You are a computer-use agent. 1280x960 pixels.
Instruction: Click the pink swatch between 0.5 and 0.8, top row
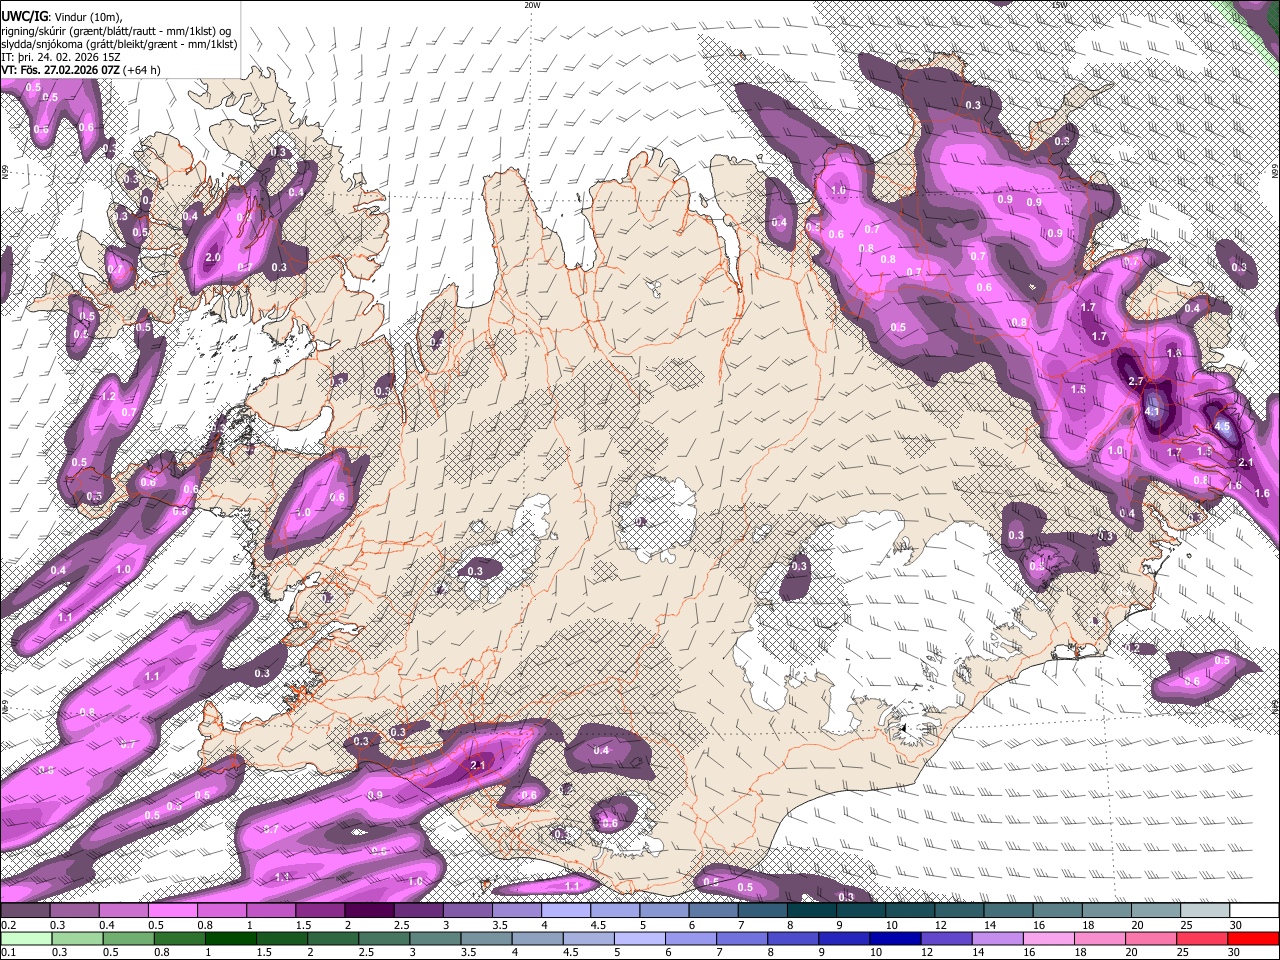click(x=172, y=911)
